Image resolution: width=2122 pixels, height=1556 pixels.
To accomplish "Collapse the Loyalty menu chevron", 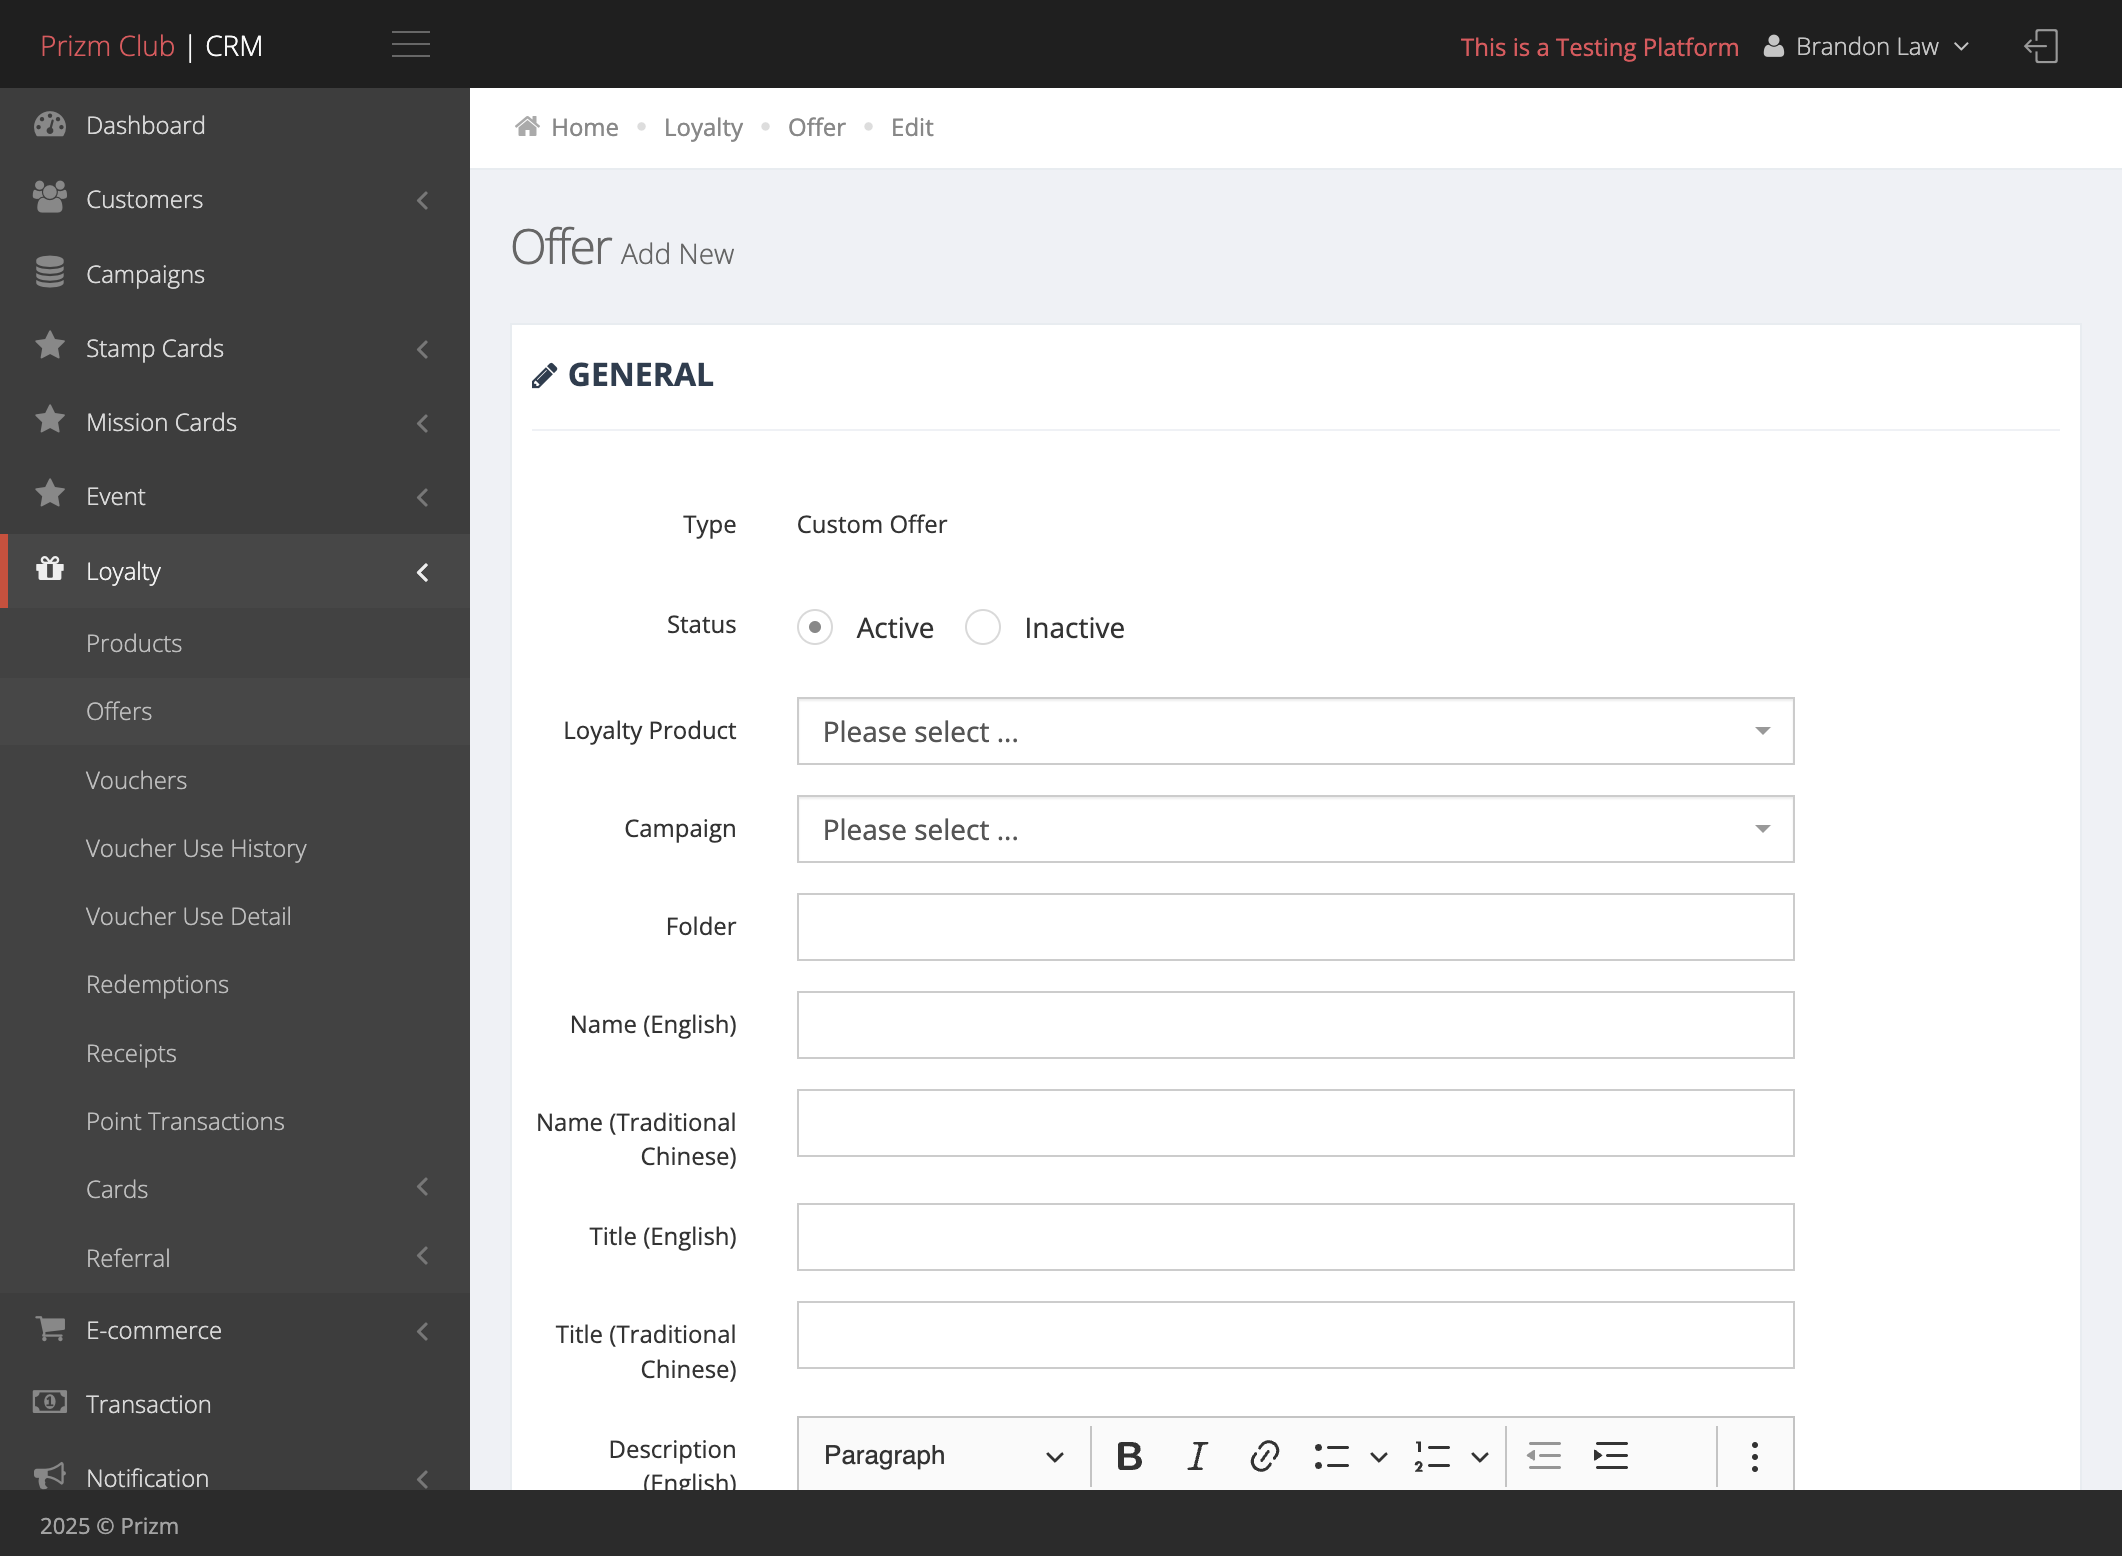I will click(x=423, y=572).
